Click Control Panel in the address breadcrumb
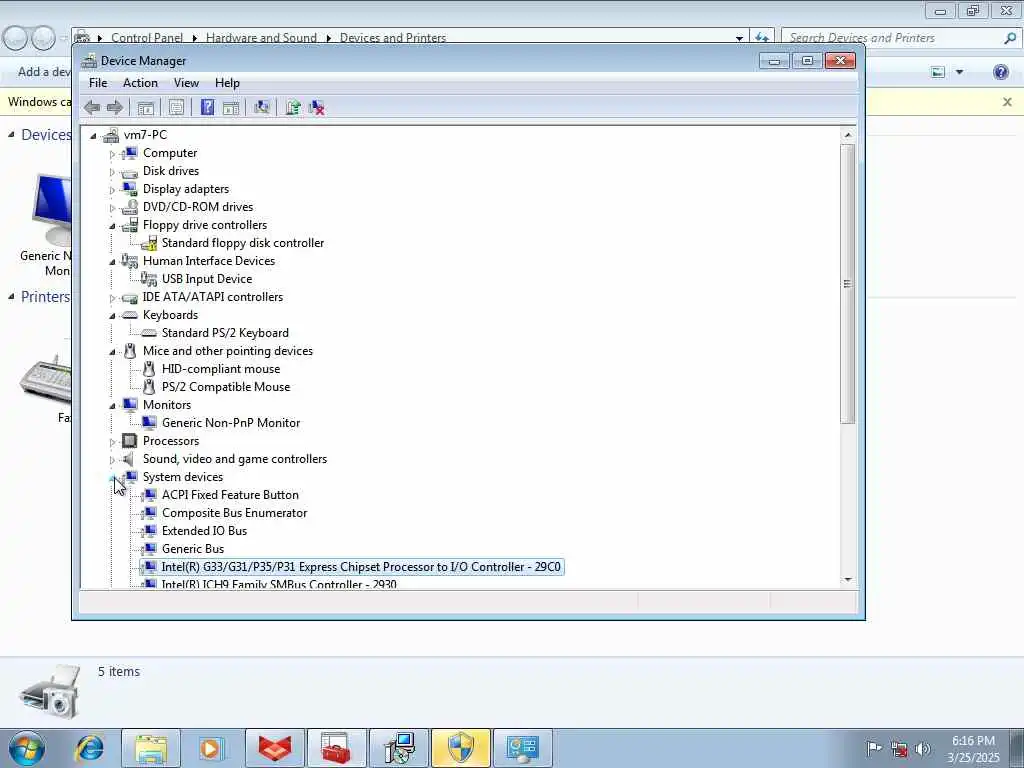Image resolution: width=1024 pixels, height=768 pixels. pyautogui.click(x=147, y=38)
